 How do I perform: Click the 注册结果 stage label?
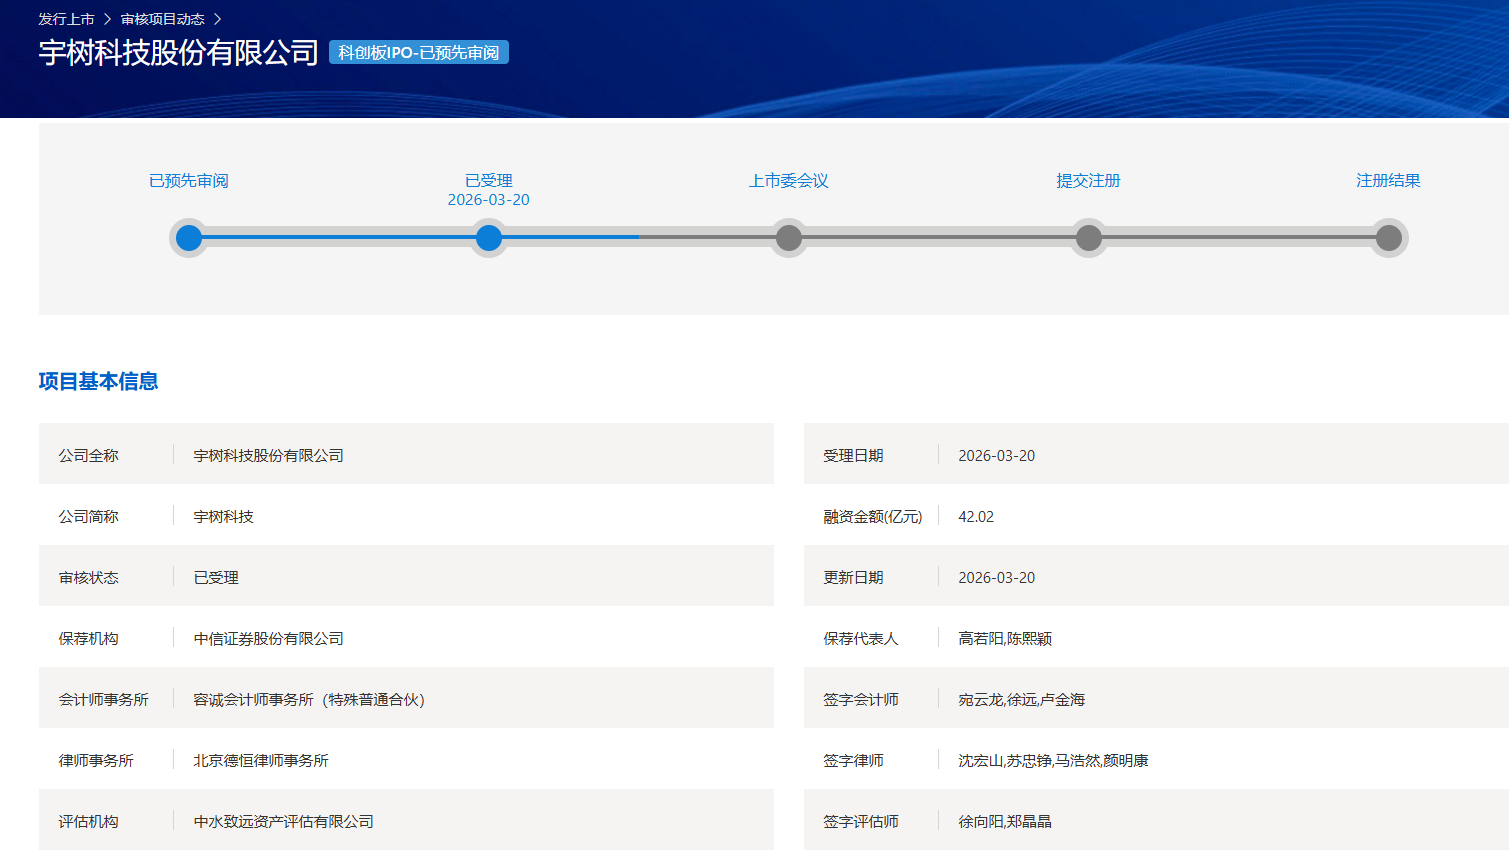pos(1388,181)
